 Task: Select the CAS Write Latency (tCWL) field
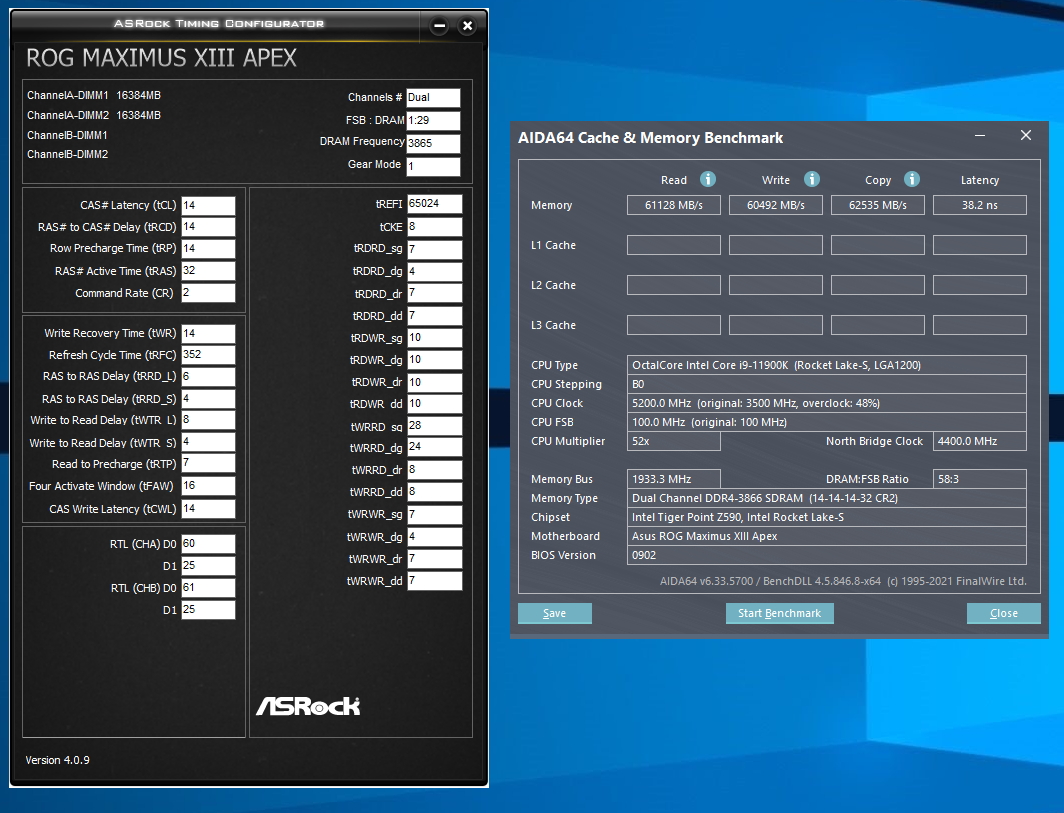click(208, 509)
